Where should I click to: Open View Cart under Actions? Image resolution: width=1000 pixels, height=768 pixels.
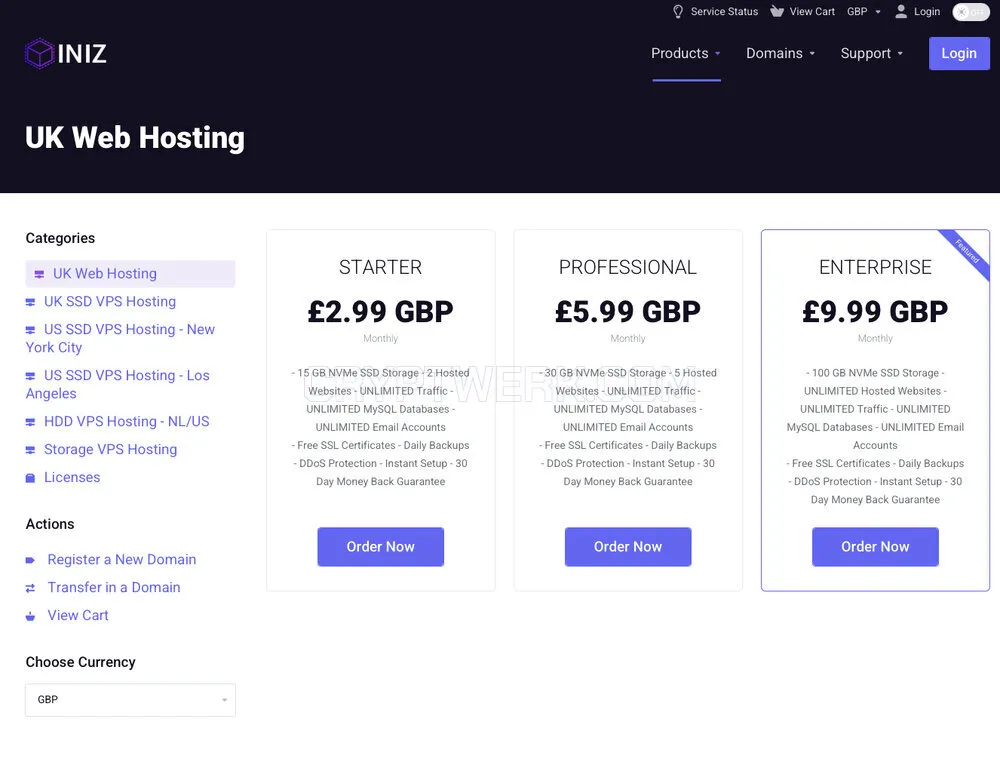pos(78,616)
